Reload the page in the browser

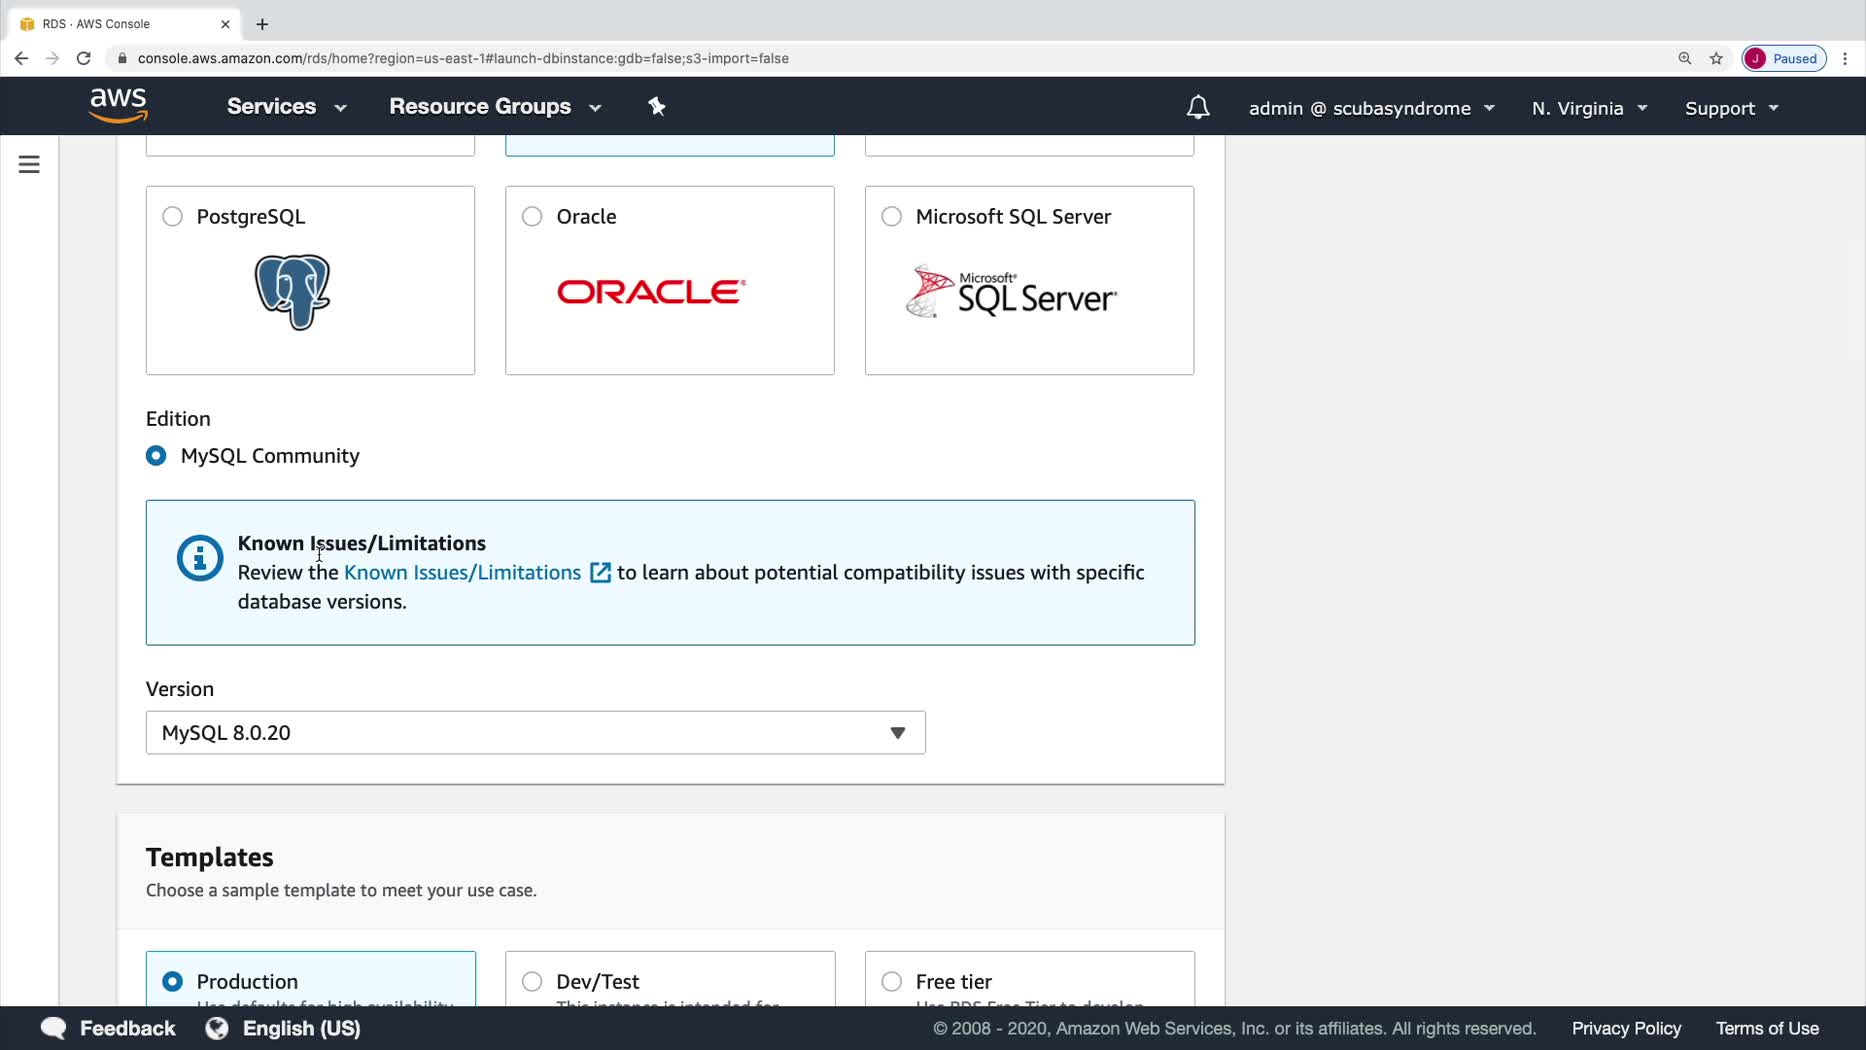[84, 58]
